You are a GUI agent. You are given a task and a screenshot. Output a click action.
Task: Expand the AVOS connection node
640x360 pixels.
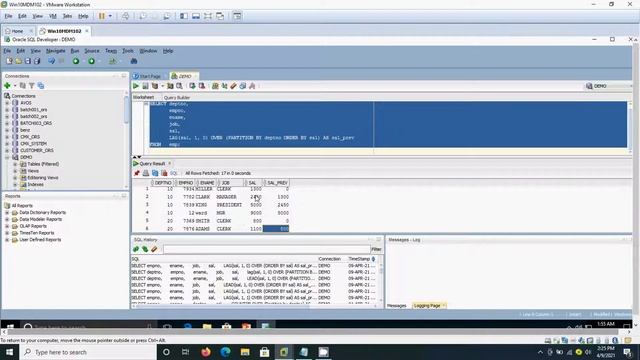[7, 103]
